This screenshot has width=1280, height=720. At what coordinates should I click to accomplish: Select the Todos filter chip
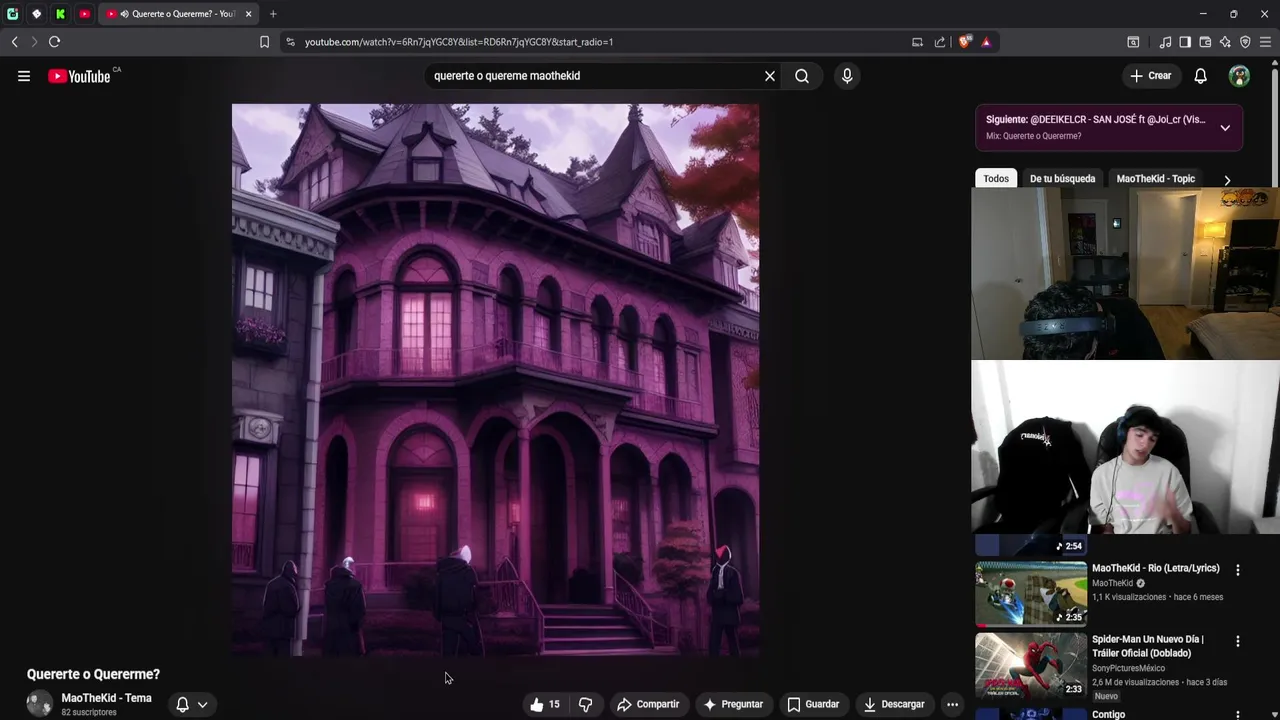(996, 179)
